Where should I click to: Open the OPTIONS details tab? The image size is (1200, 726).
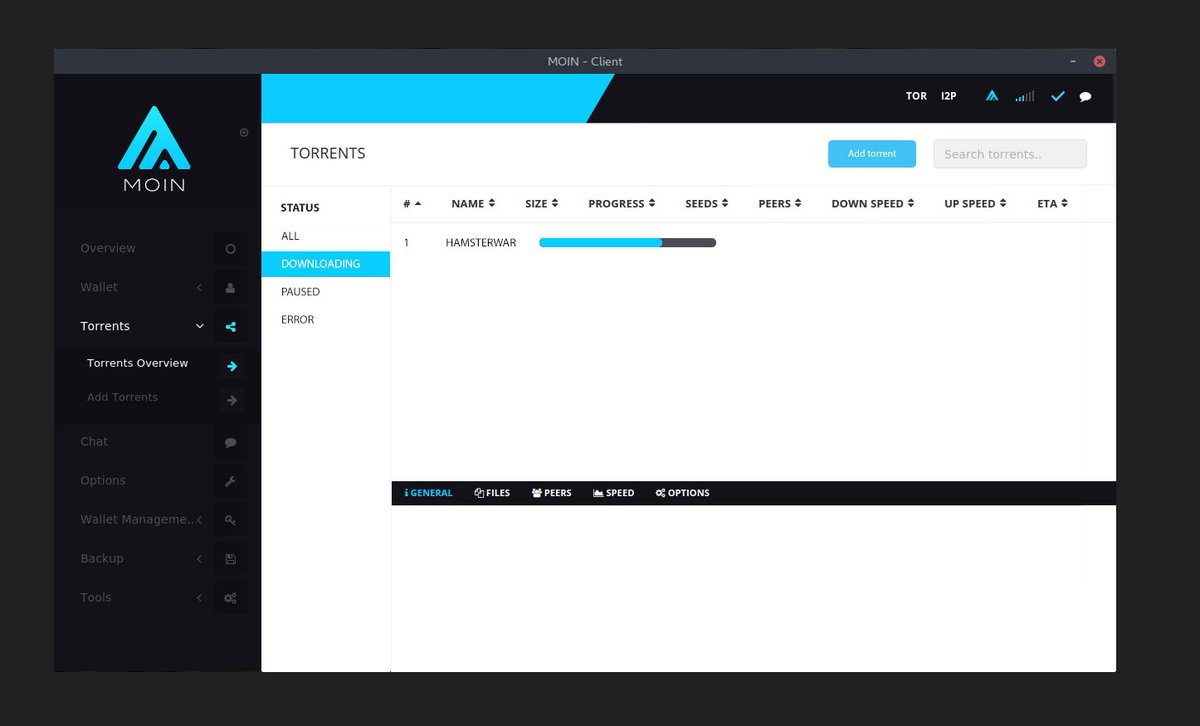click(682, 493)
